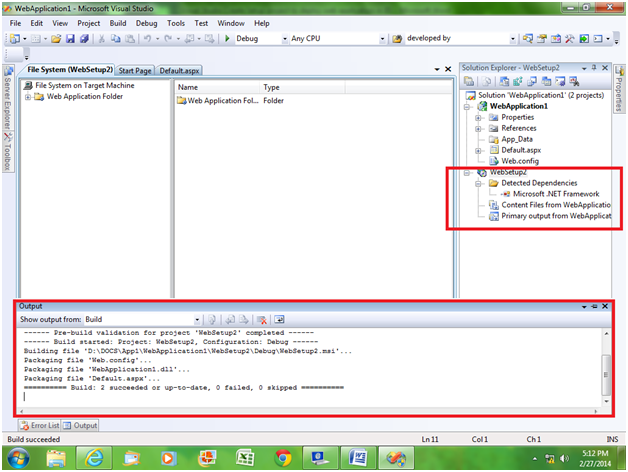Click the Redo arrow icon
Image resolution: width=628 pixels, height=472 pixels.
click(168, 38)
